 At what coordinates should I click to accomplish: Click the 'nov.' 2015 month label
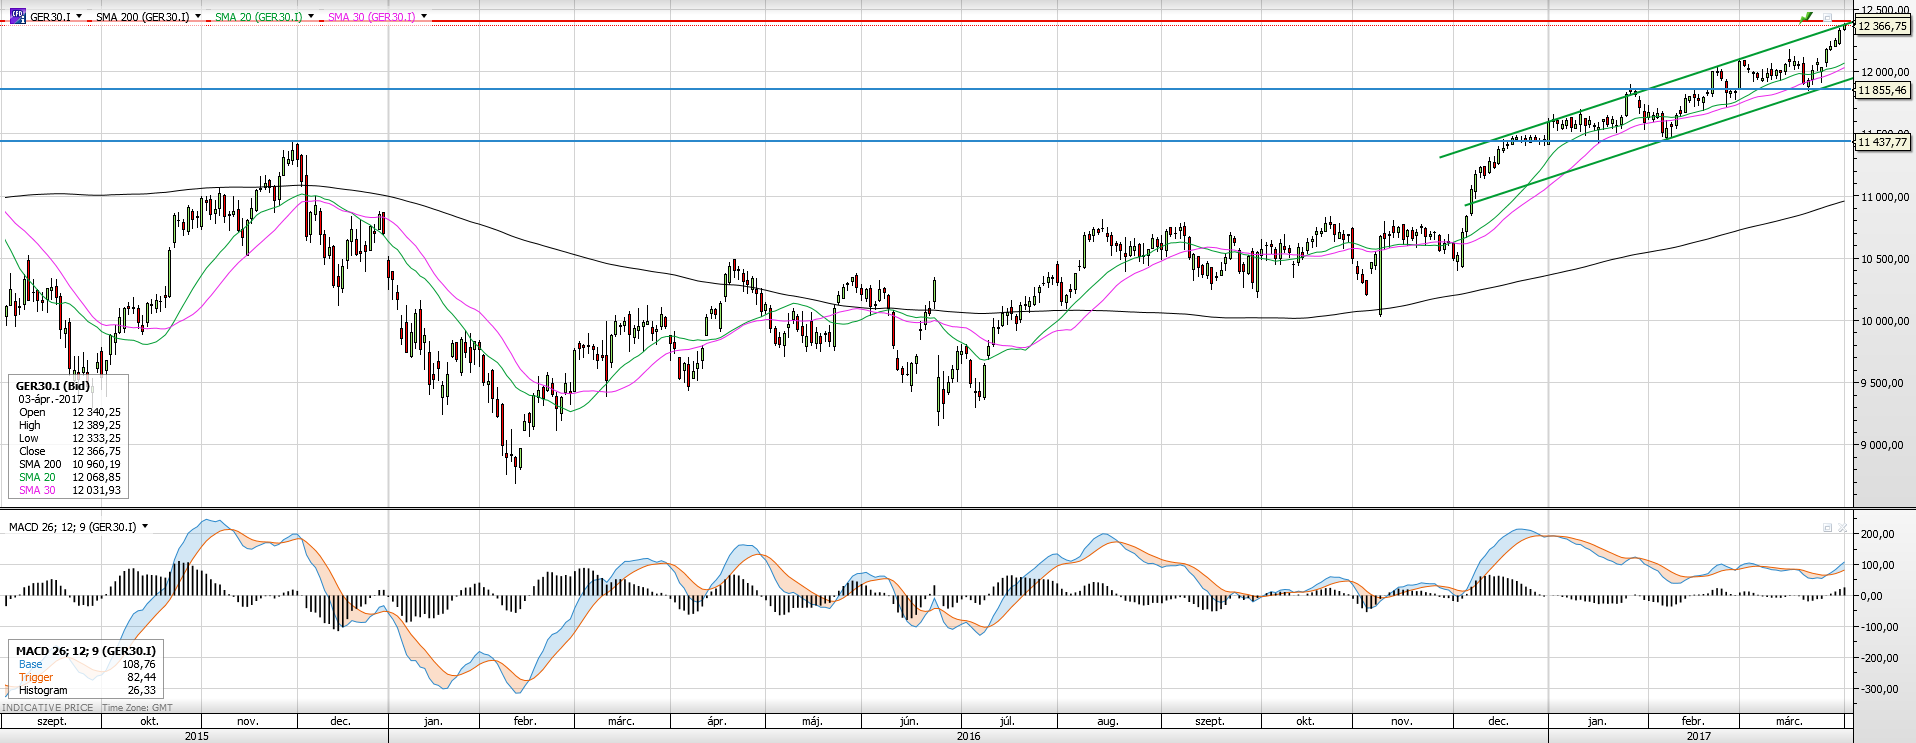click(248, 721)
